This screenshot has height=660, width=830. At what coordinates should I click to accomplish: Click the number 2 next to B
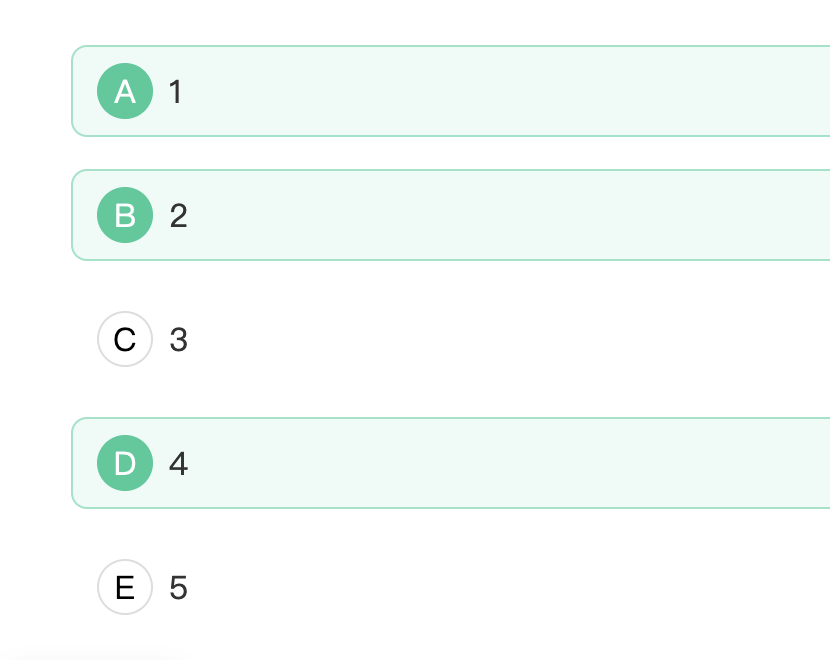[178, 215]
